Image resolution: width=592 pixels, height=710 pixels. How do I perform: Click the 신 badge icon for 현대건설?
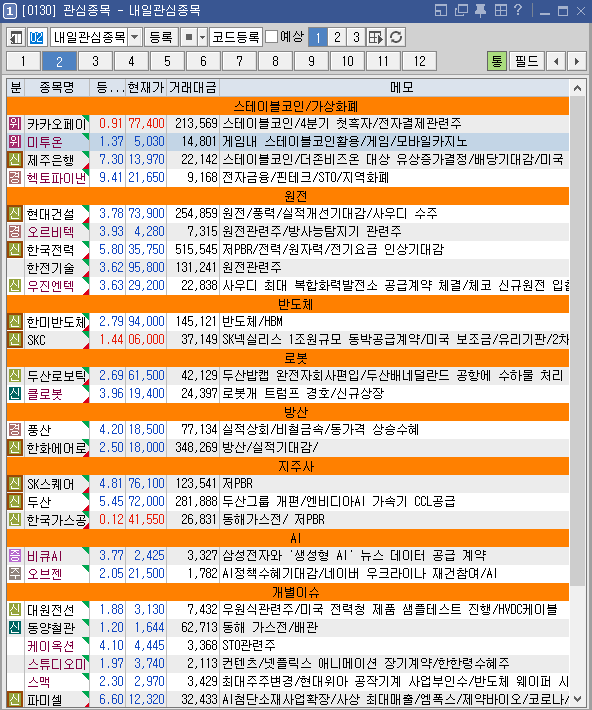pos(15,213)
